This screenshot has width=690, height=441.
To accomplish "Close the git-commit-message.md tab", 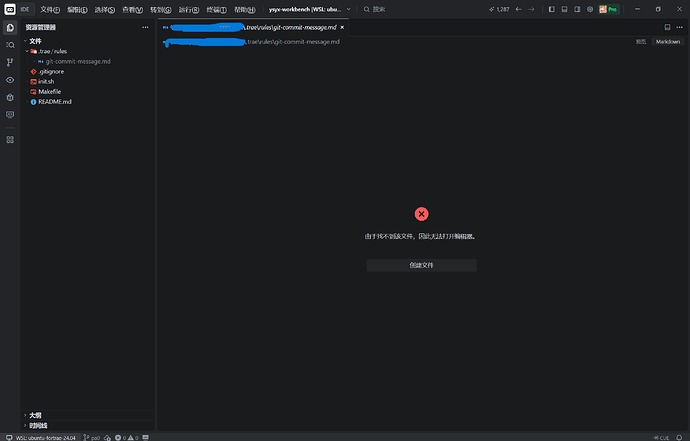I will [342, 27].
